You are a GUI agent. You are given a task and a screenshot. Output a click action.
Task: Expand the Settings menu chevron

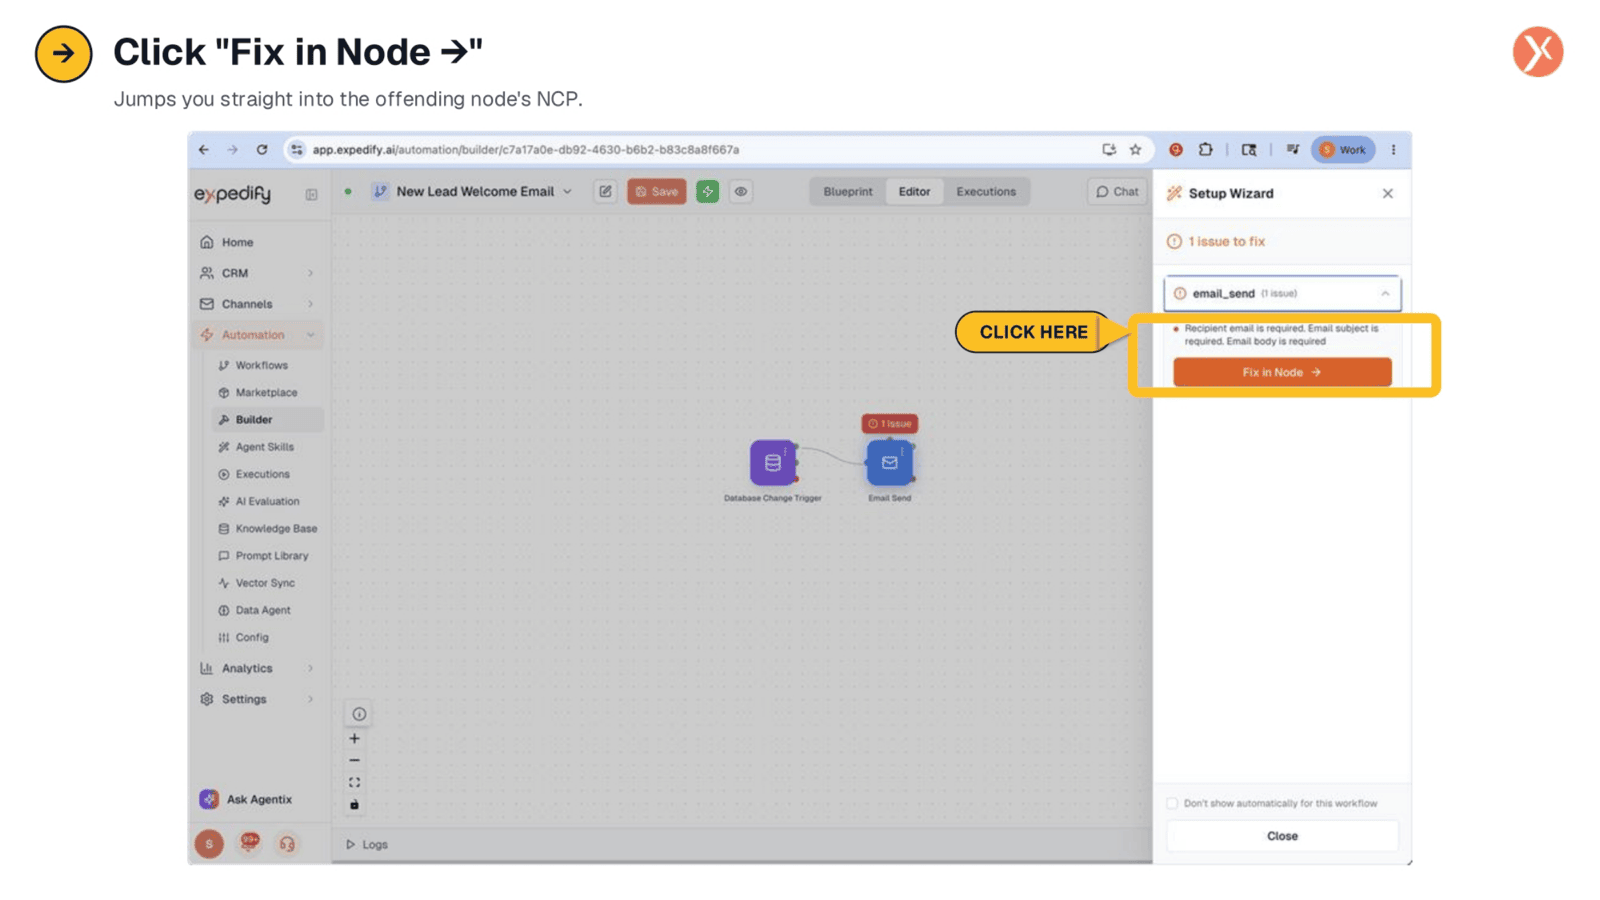[311, 699]
